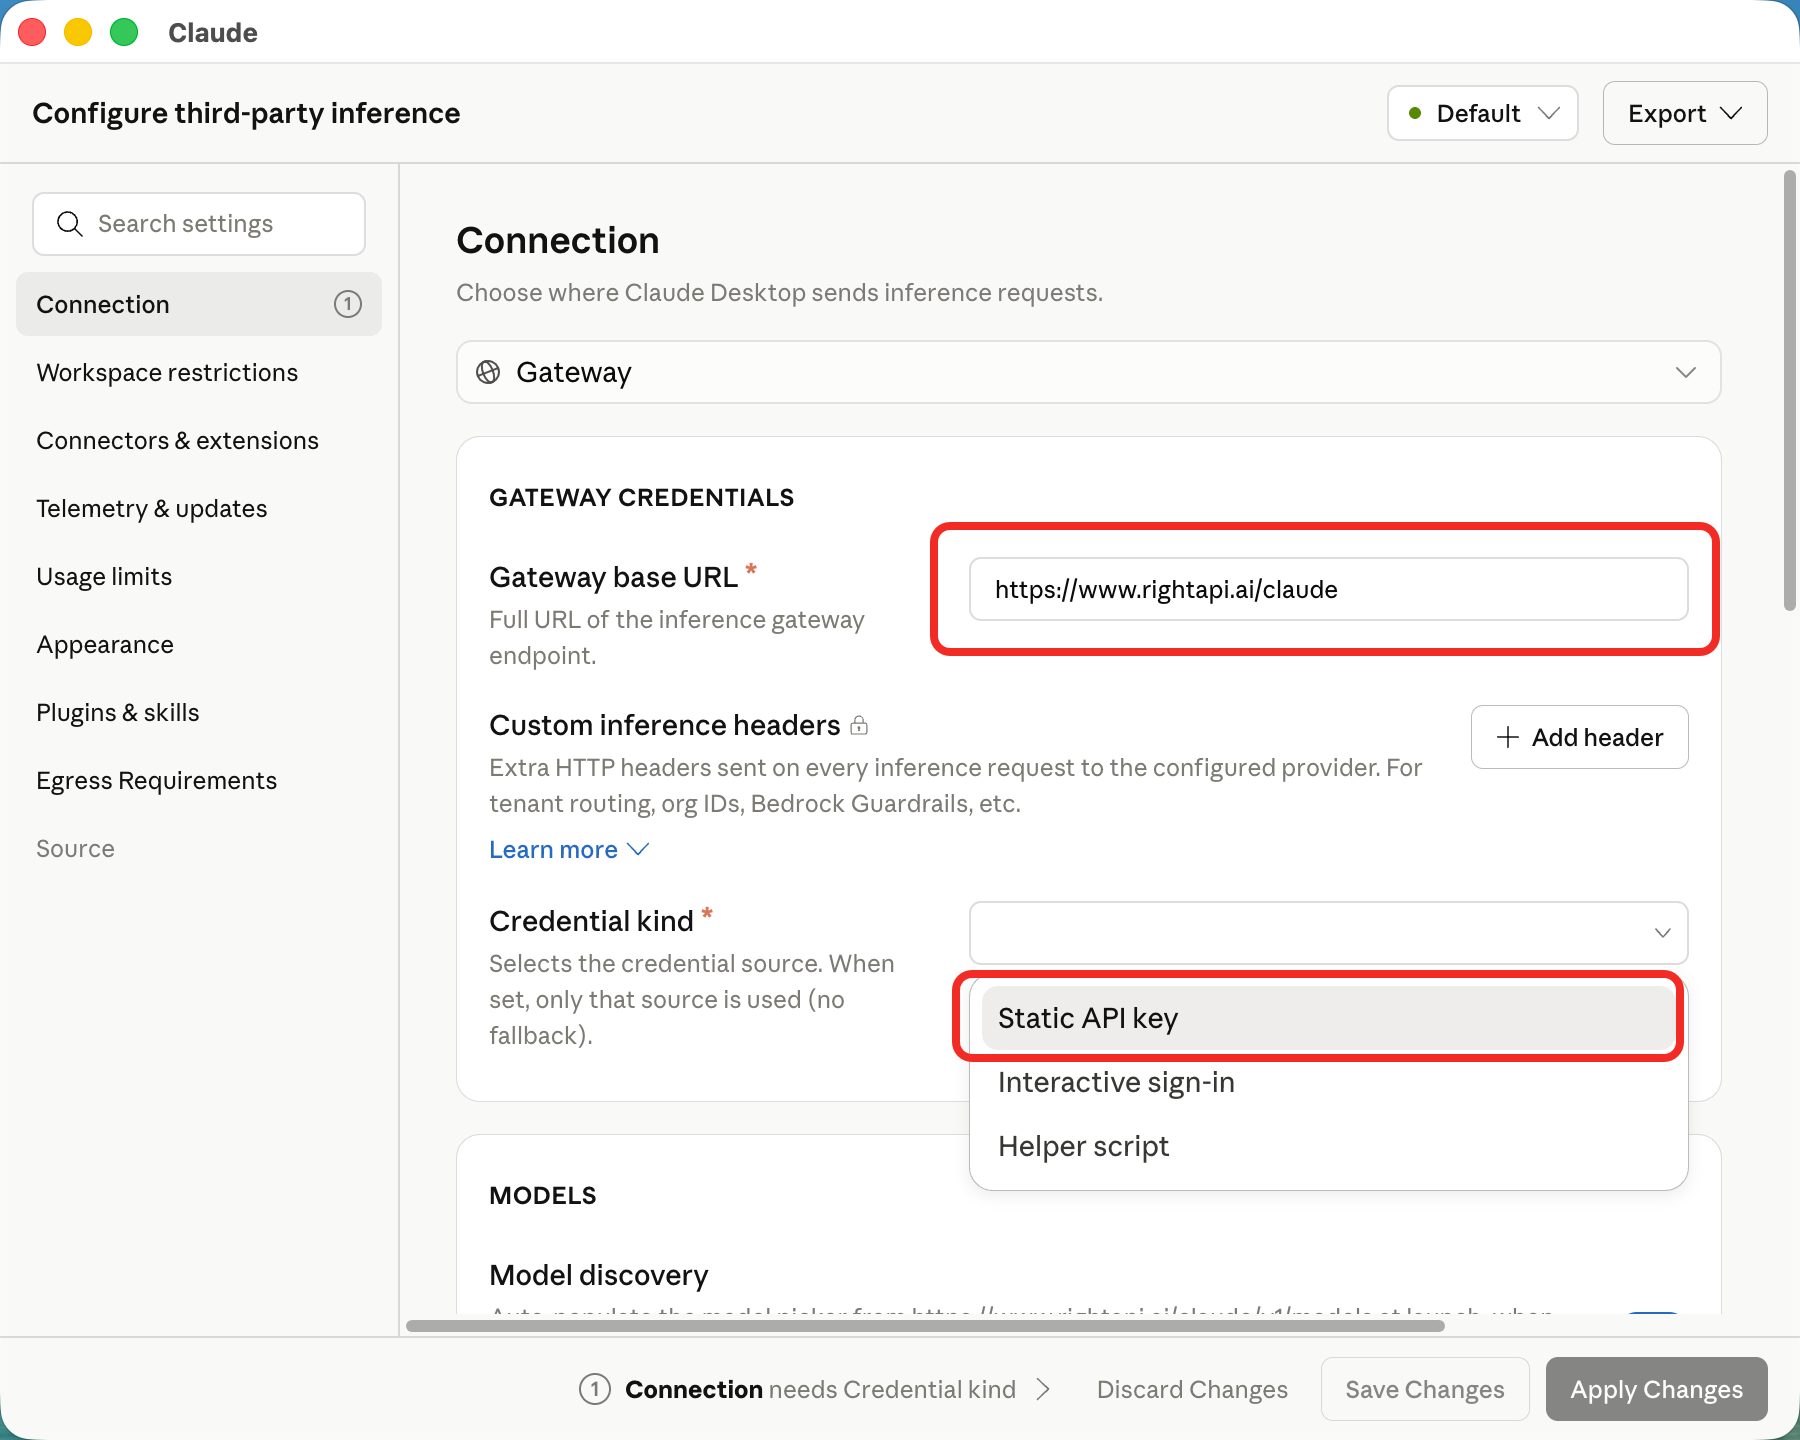The image size is (1800, 1440).
Task: Click the Gateway globe icon
Action: (x=488, y=372)
